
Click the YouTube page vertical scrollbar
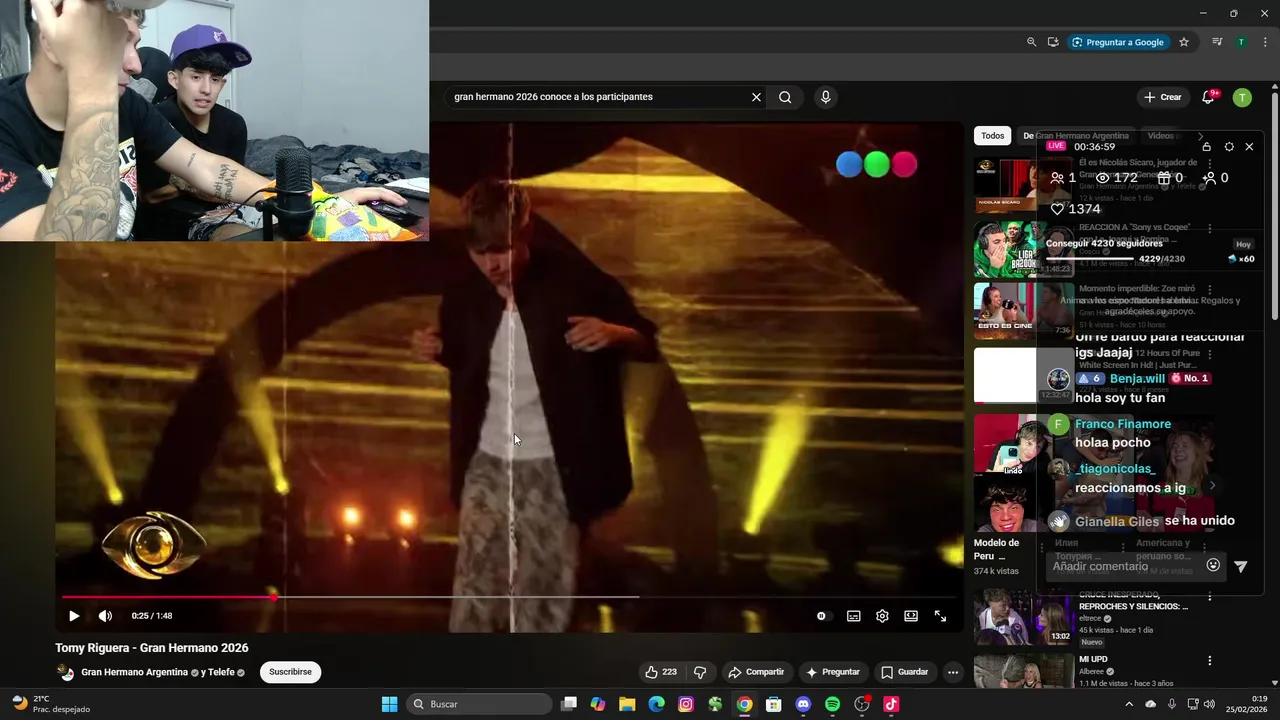[1275, 205]
